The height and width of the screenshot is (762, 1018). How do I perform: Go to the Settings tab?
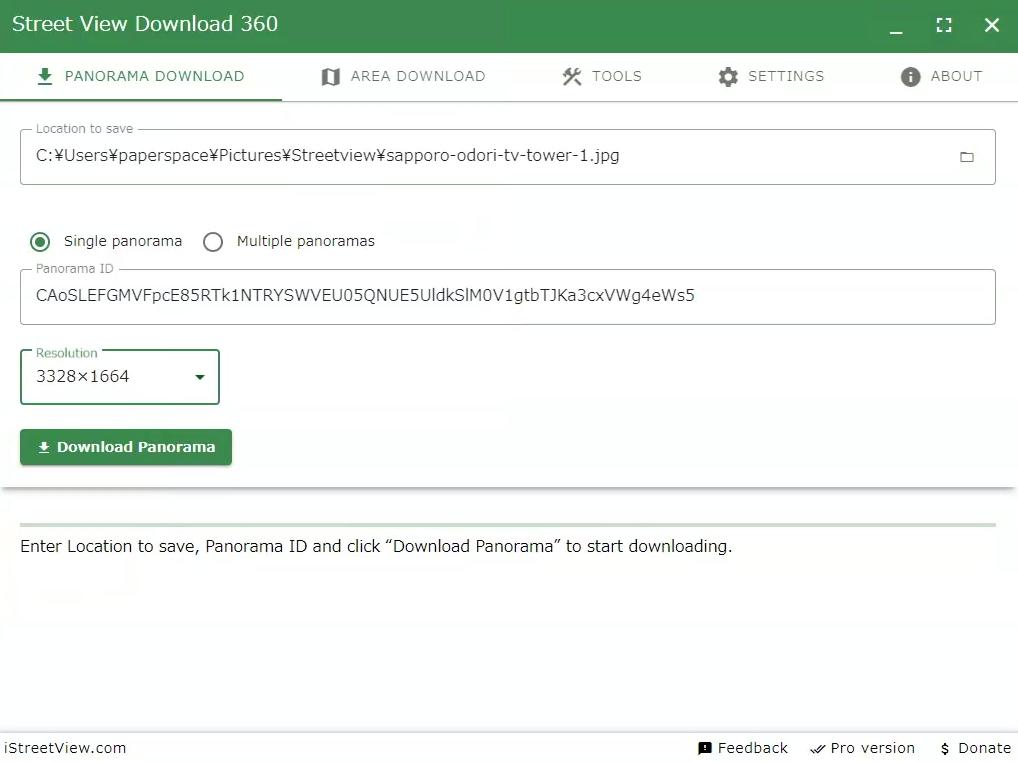pos(771,77)
